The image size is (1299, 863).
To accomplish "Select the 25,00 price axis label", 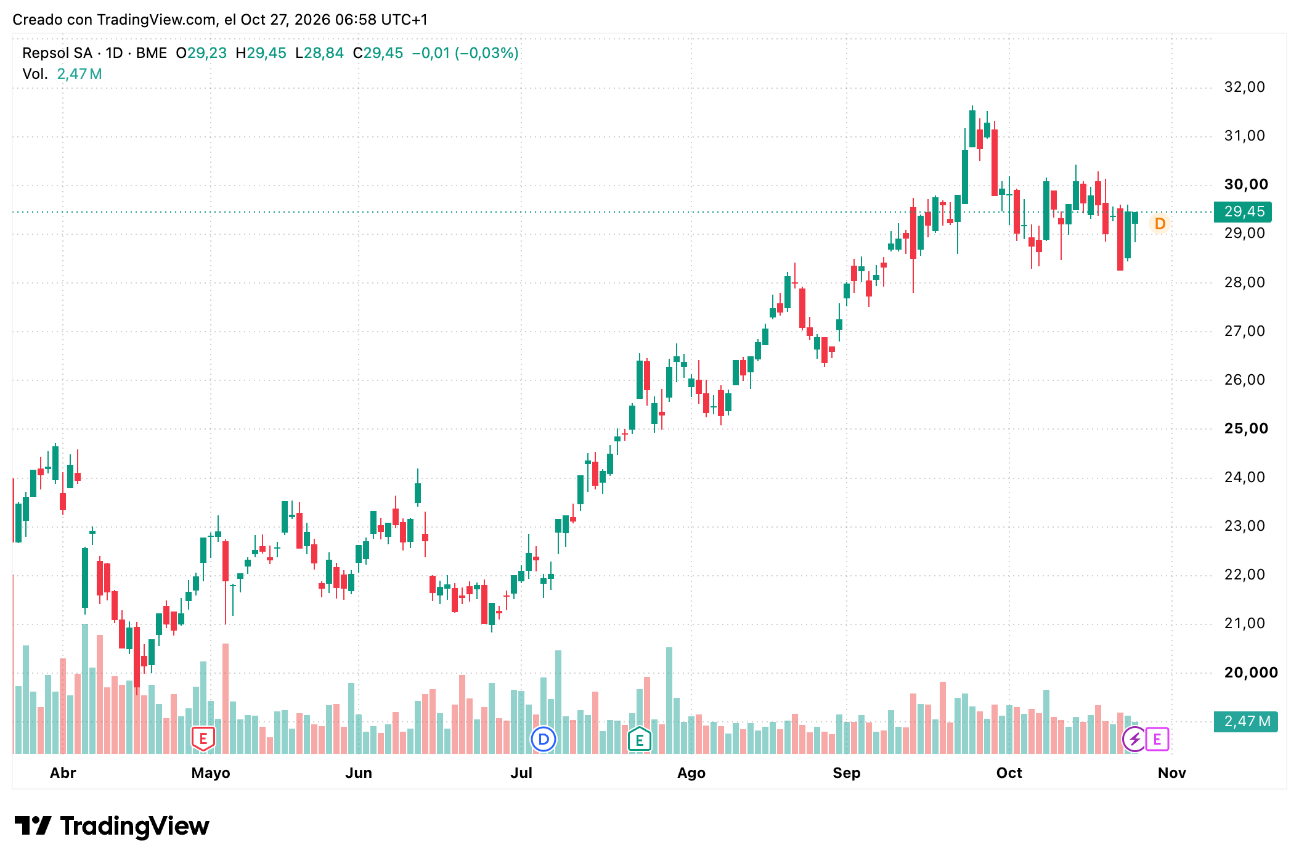I will point(1245,428).
